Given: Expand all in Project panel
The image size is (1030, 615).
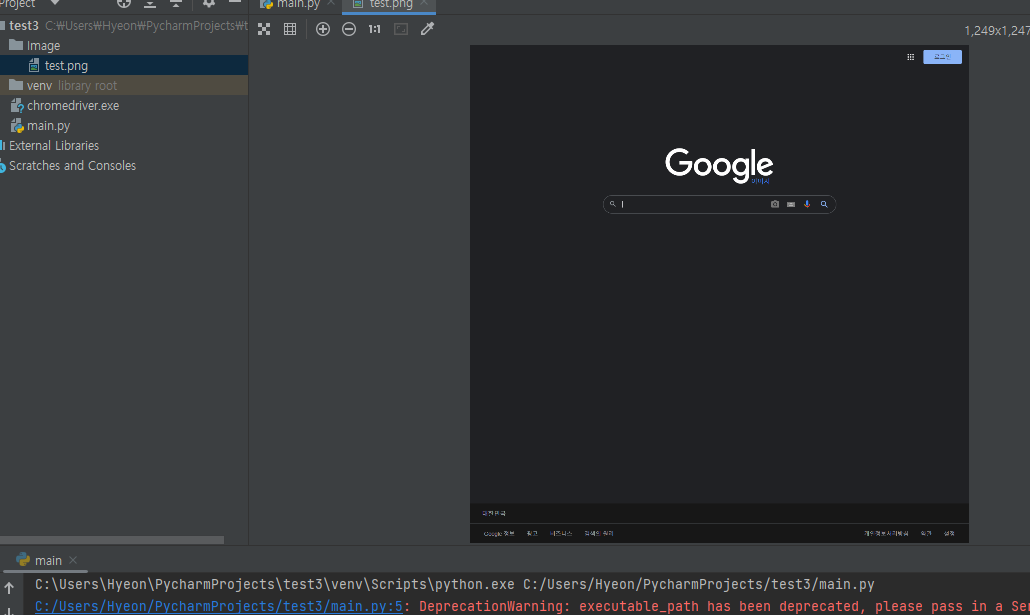Looking at the screenshot, I should [x=150, y=3].
